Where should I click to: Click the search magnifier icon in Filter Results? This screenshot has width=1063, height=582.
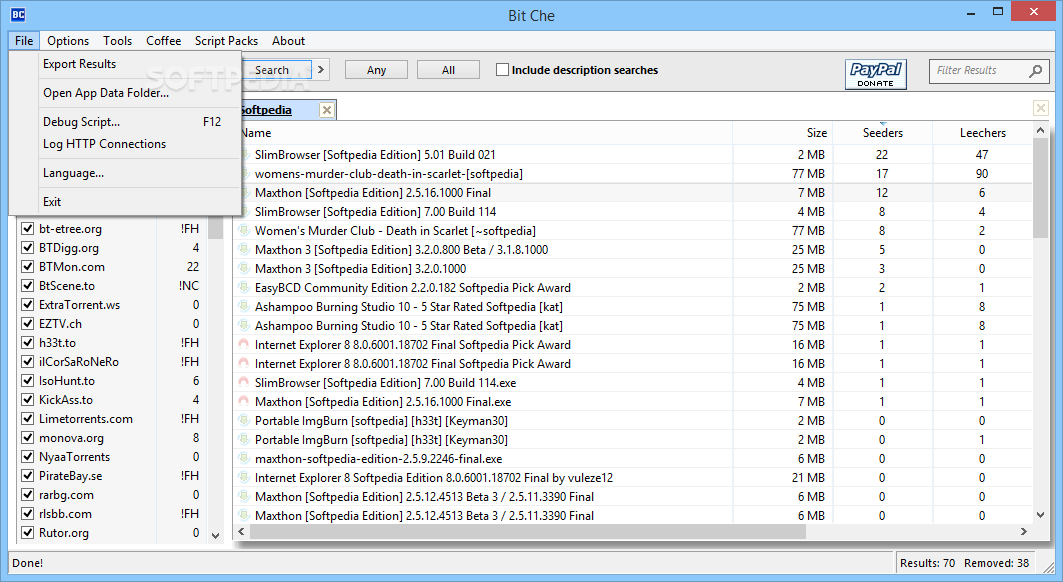1035,71
